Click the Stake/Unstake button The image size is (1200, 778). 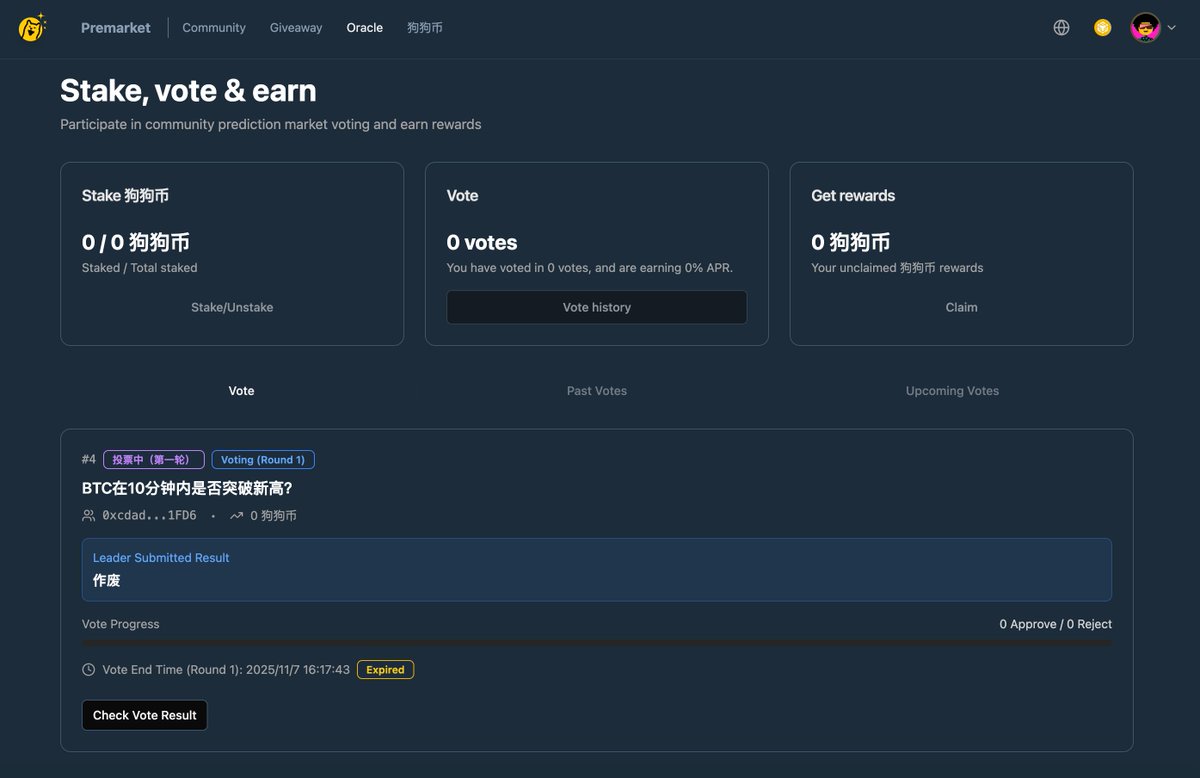[x=232, y=307]
